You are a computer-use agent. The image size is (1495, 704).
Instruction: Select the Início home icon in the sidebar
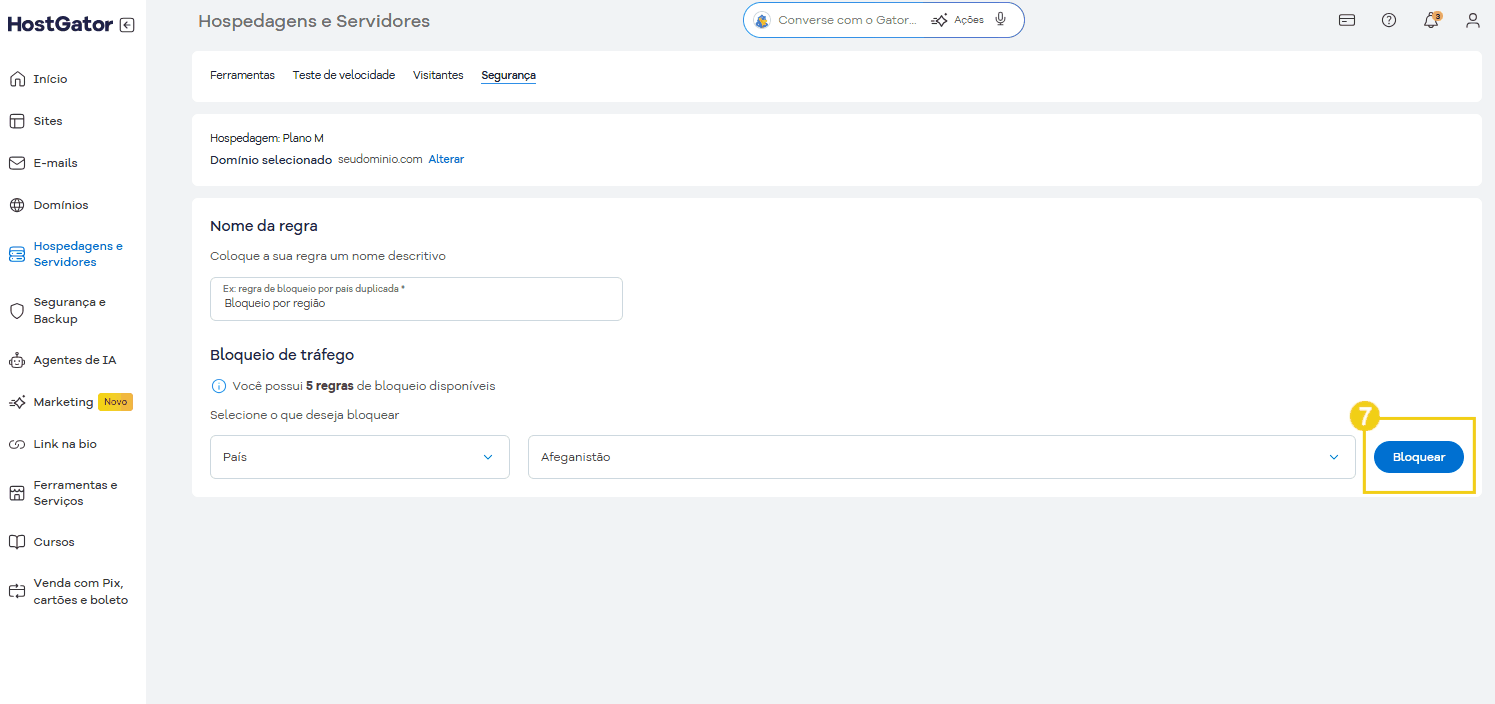pyautogui.click(x=16, y=78)
